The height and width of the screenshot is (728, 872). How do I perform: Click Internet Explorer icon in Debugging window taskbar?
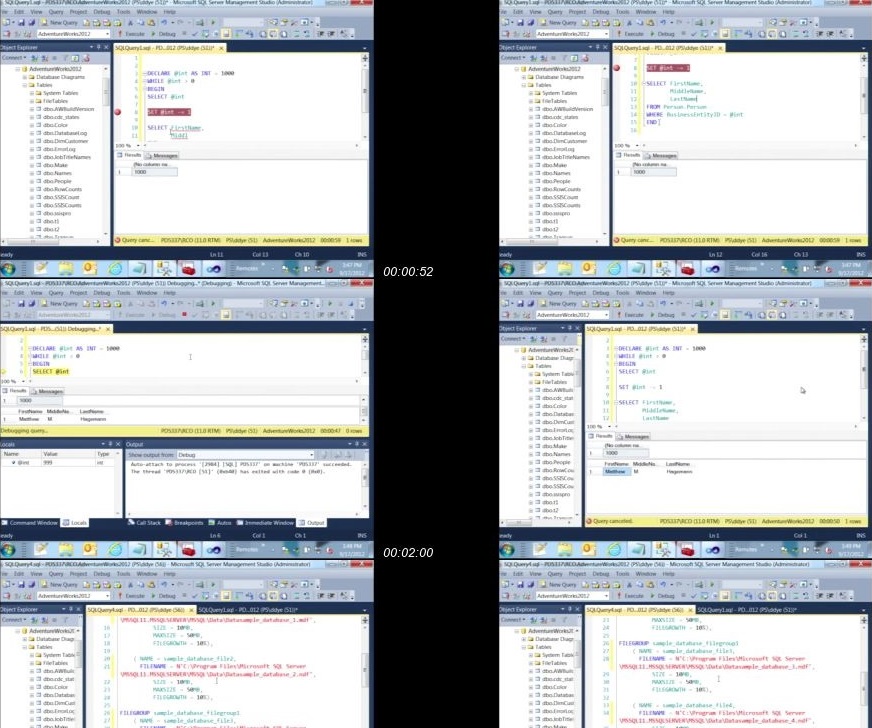click(x=115, y=550)
